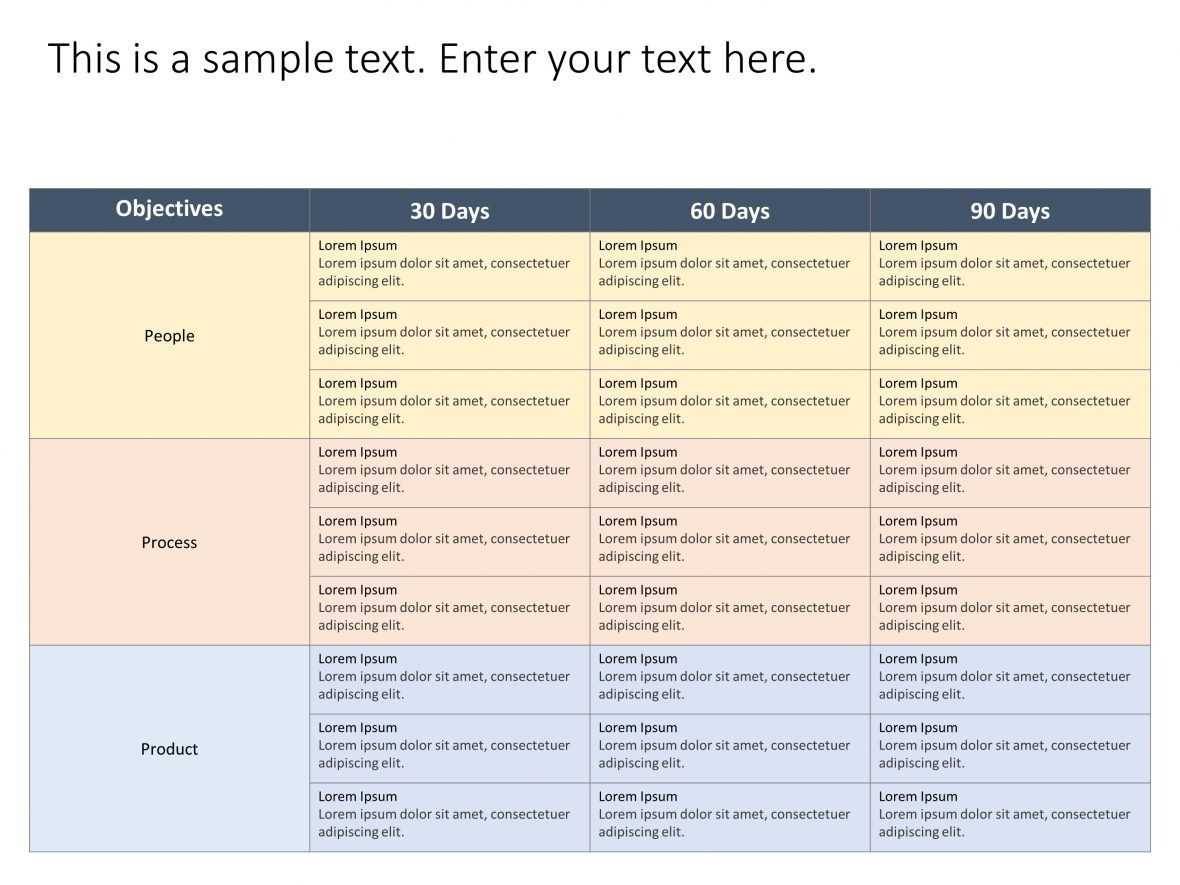Click the Process objective cell
This screenshot has width=1180, height=885.
coord(169,542)
